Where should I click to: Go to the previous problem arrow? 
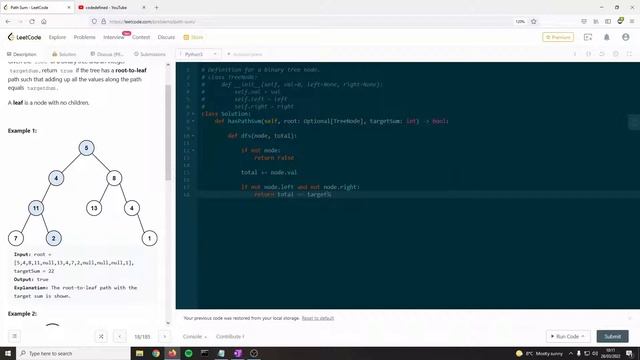coord(120,336)
